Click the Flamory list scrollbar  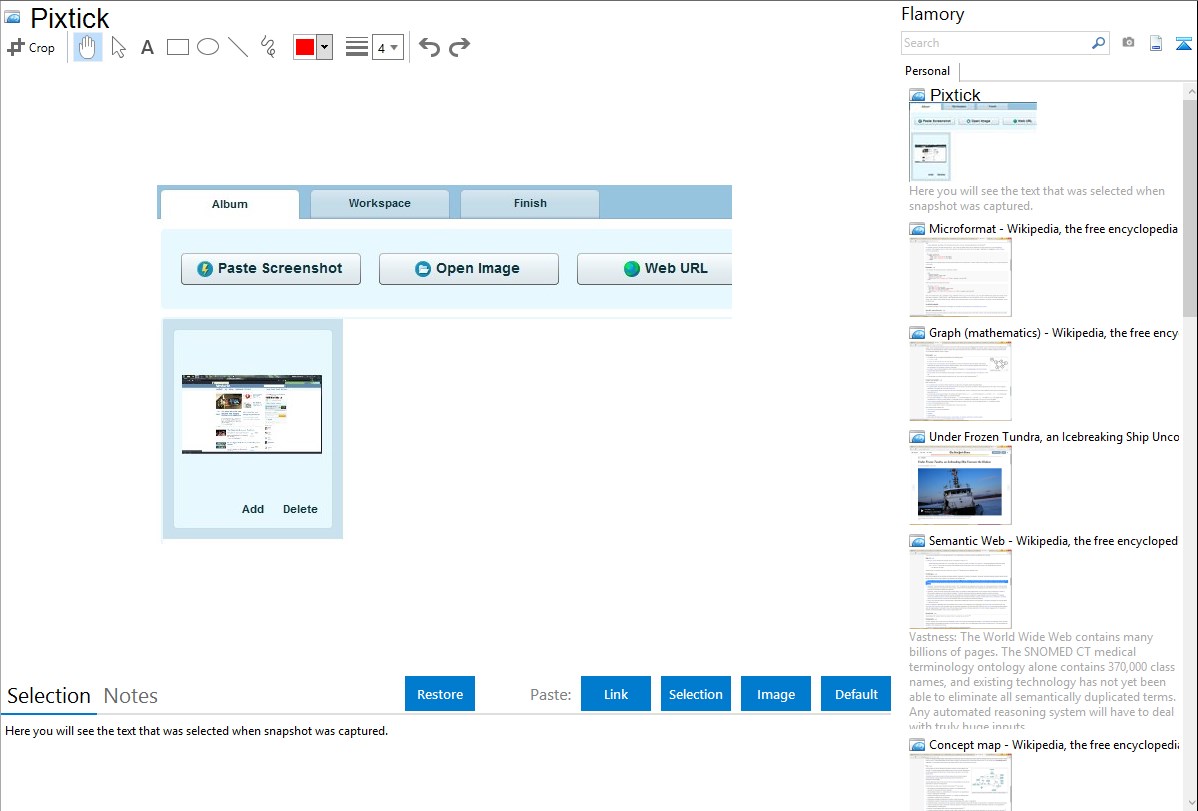tap(1190, 208)
